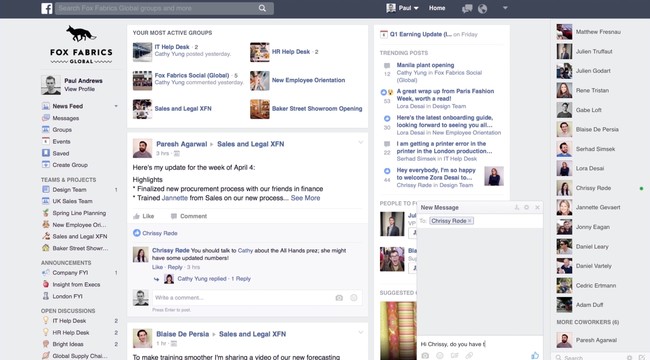Add more people icon in New Message window

pyautogui.click(x=517, y=207)
